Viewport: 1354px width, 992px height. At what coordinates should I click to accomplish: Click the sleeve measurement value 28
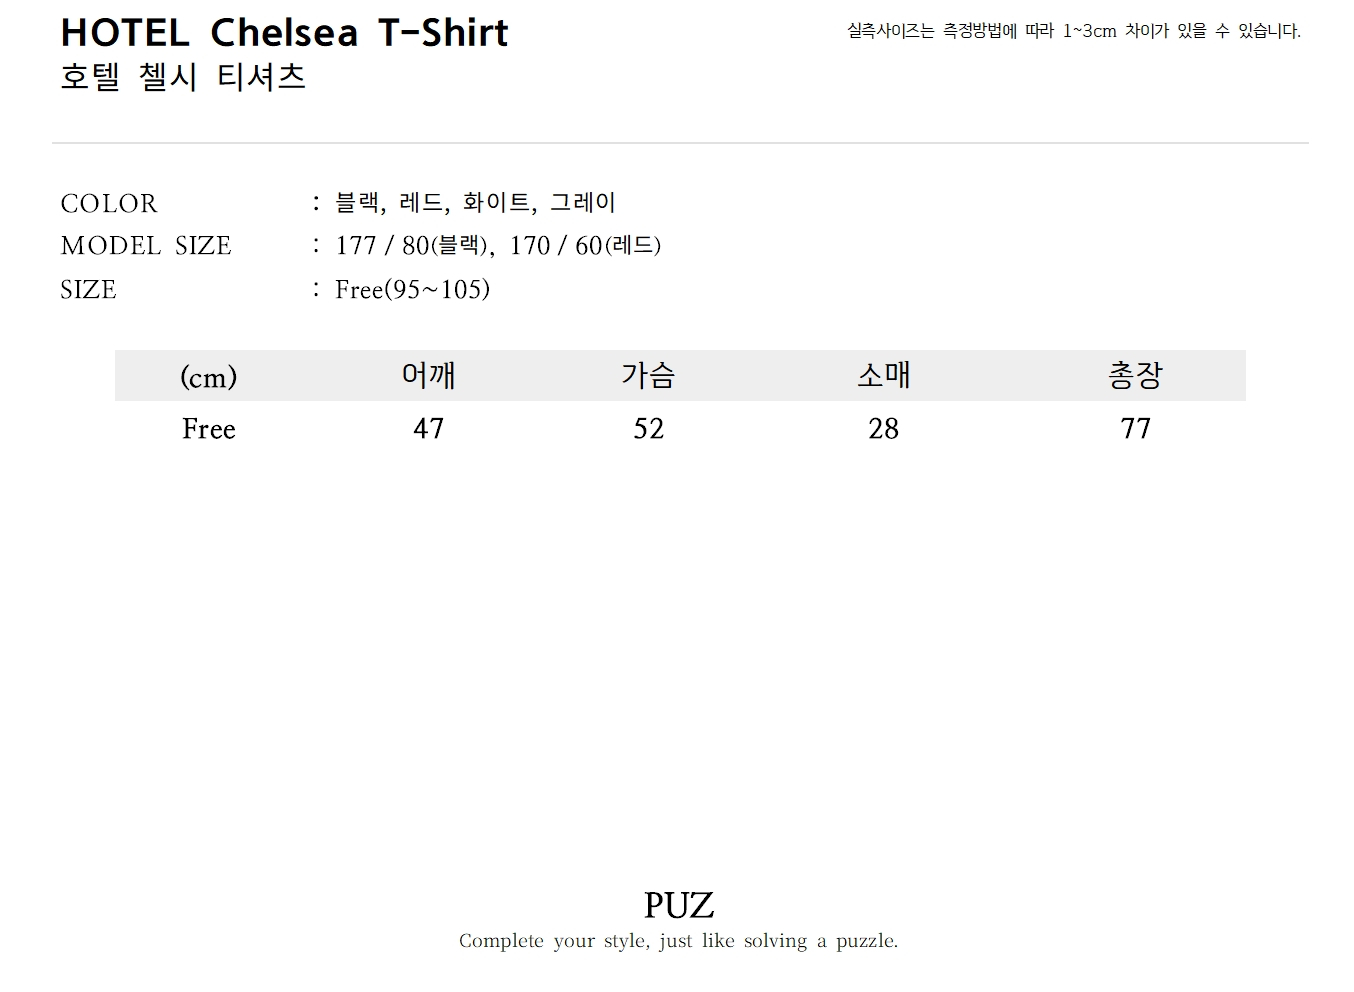coord(883,429)
